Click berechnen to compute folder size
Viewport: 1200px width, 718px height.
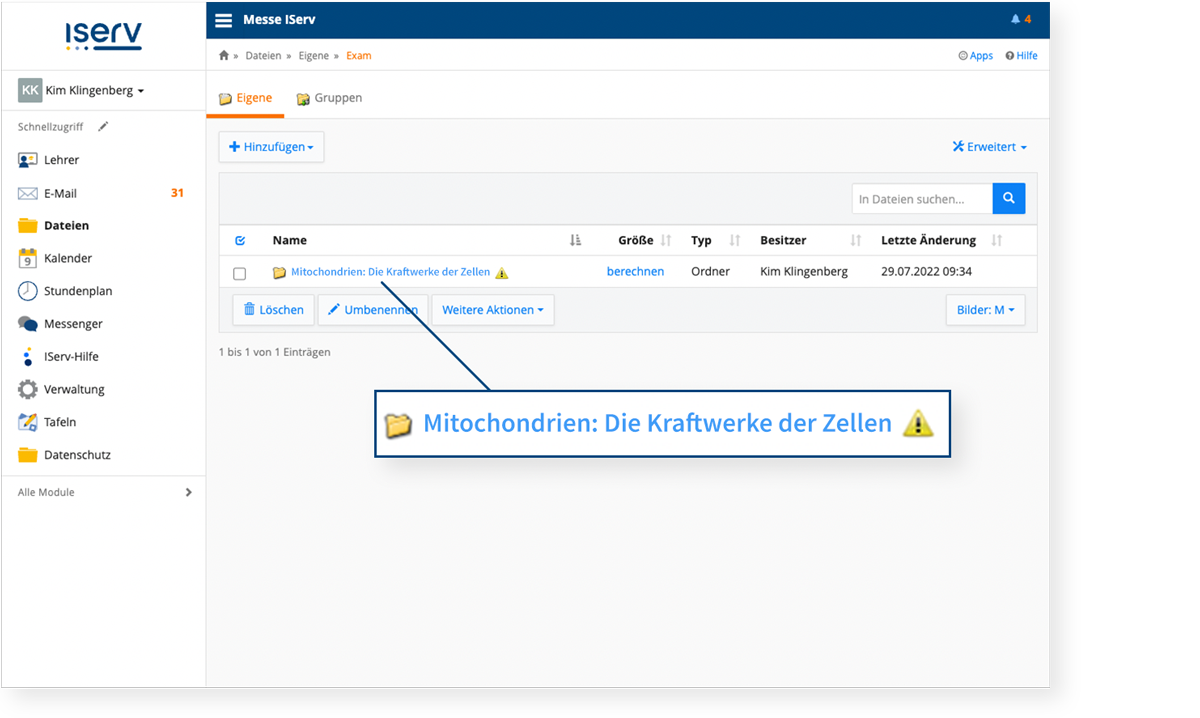tap(635, 272)
